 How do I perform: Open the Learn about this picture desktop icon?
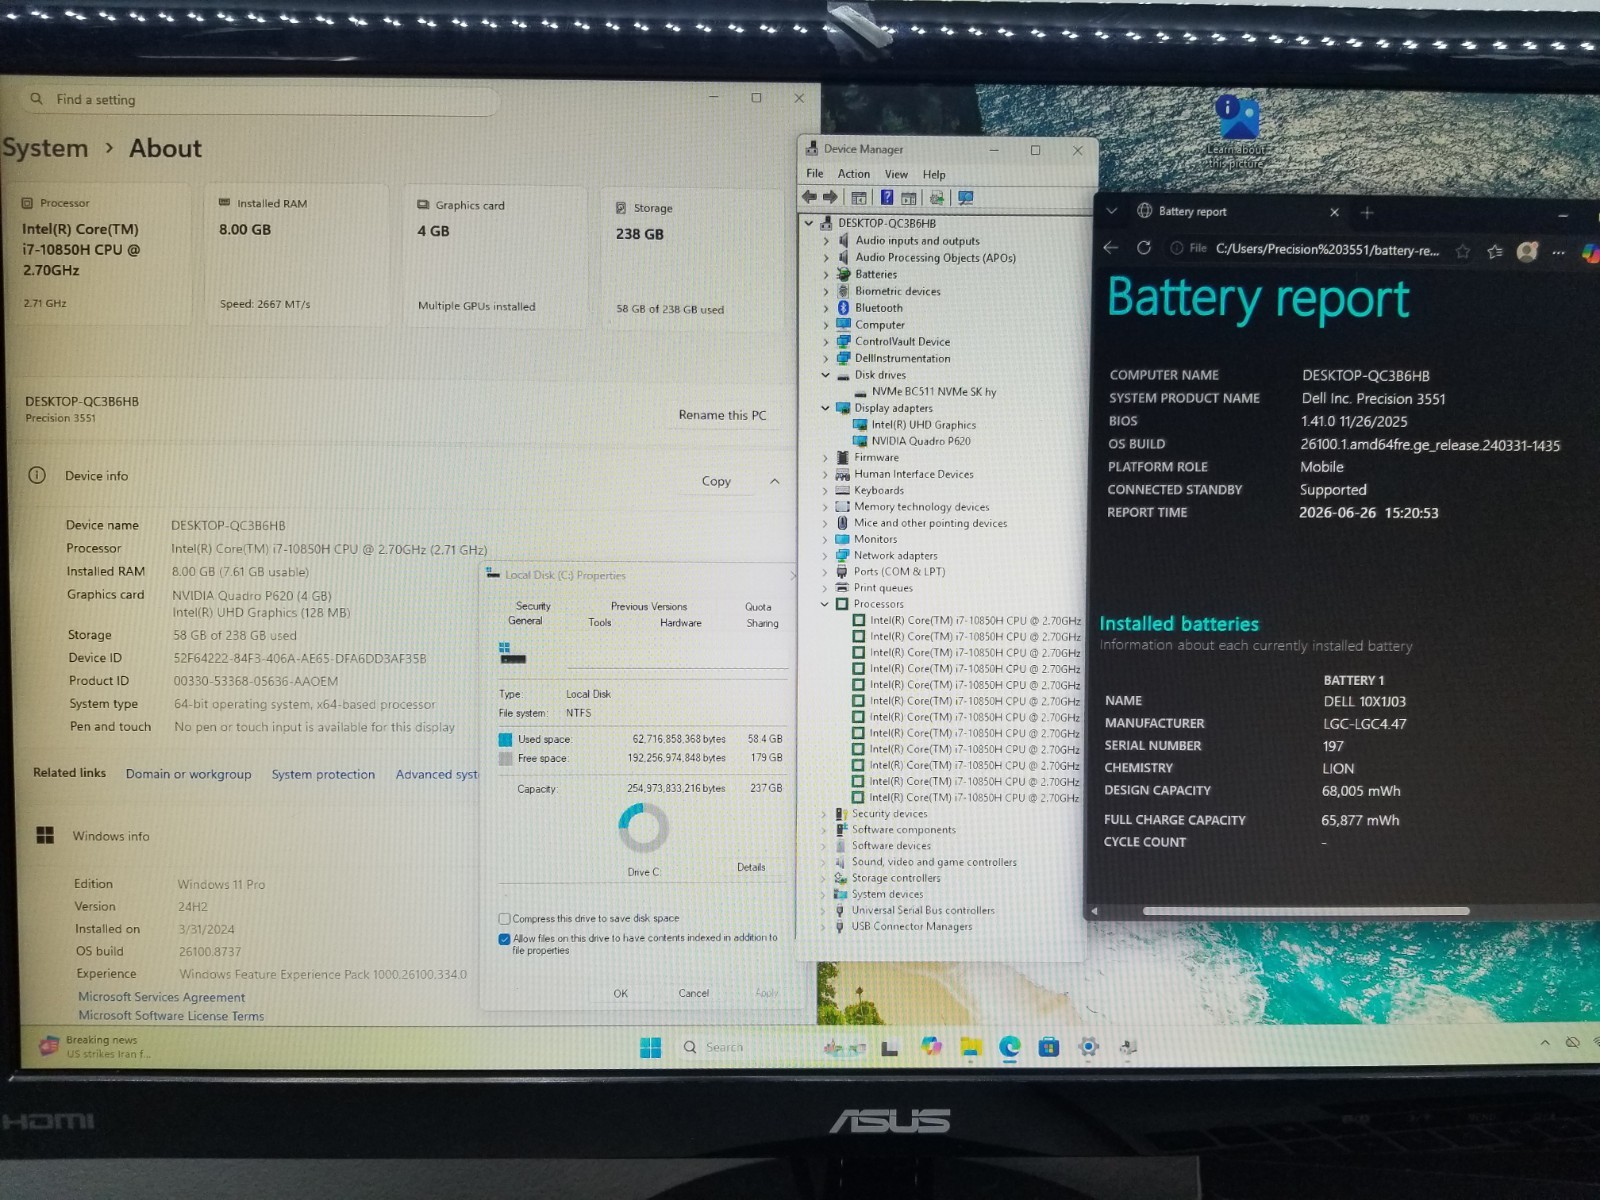click(x=1237, y=131)
